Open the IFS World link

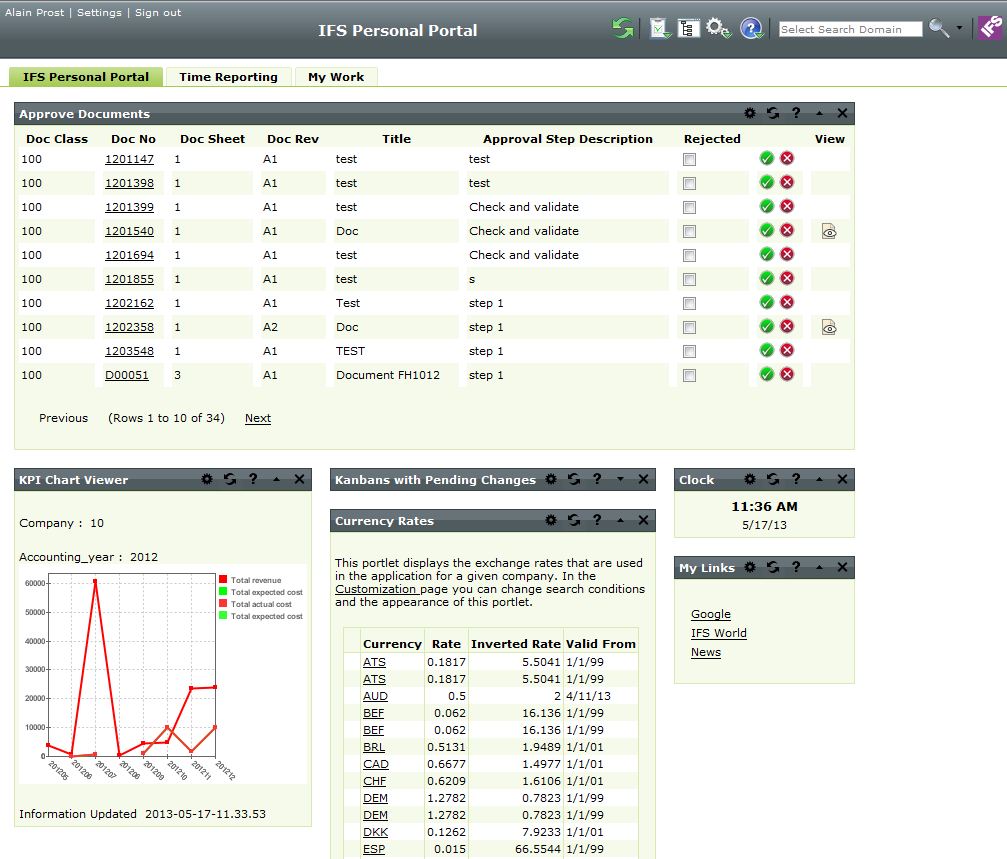tap(718, 633)
